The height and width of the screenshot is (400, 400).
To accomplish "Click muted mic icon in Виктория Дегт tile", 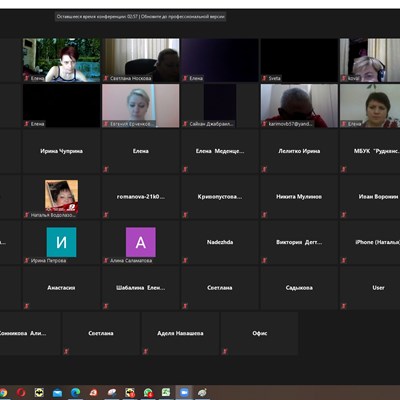I will (x=264, y=261).
